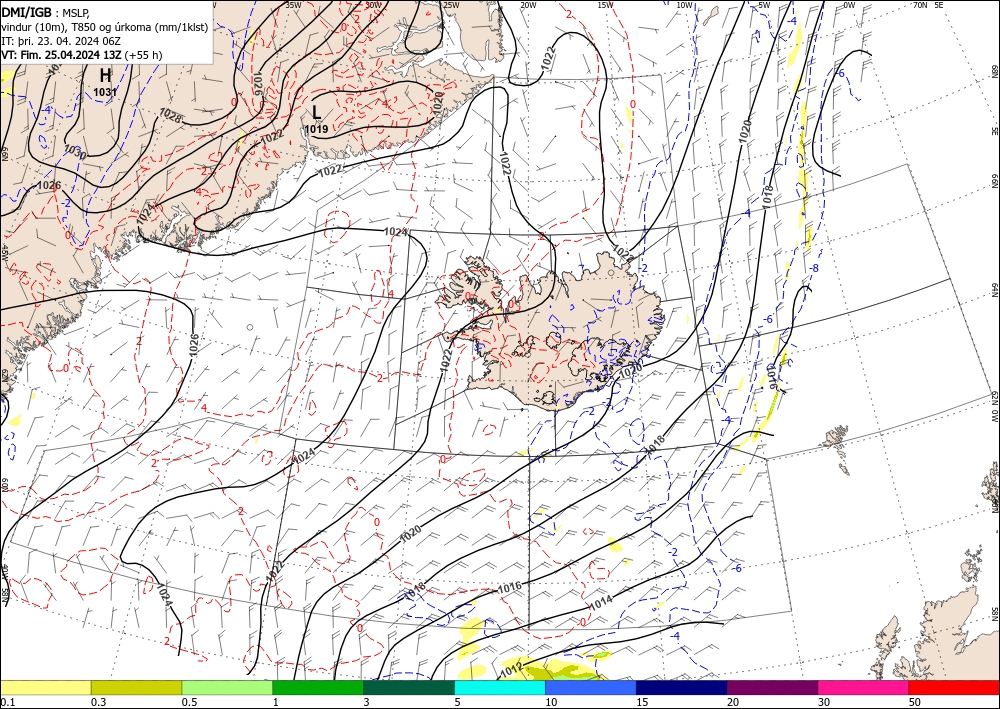Select the red 50 mm legend swatch
The image size is (1000, 709).
click(954, 687)
